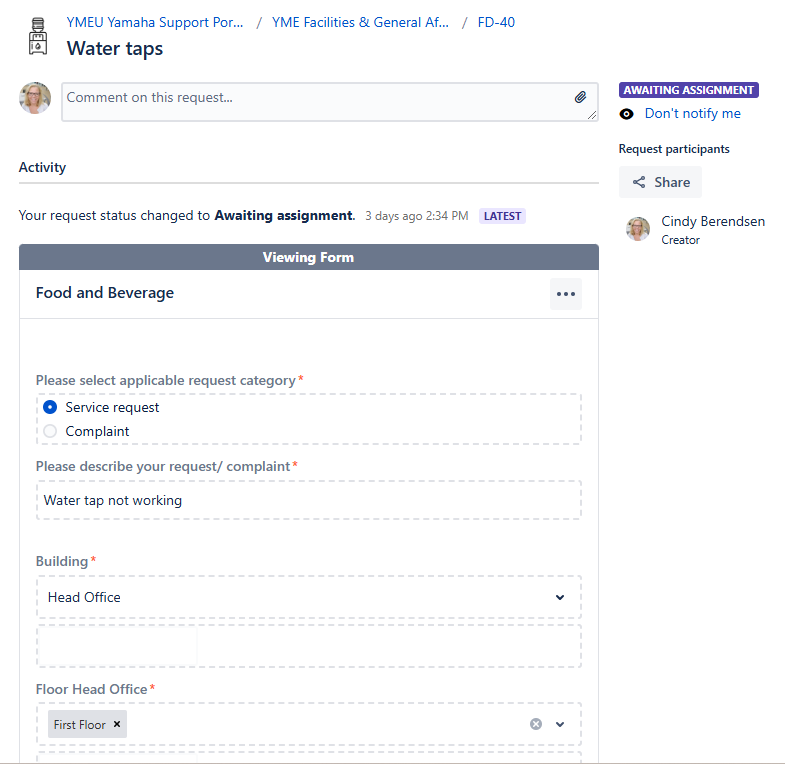
Task: Open YMEU Yamaha Support Portal breadcrumb
Action: 155,23
